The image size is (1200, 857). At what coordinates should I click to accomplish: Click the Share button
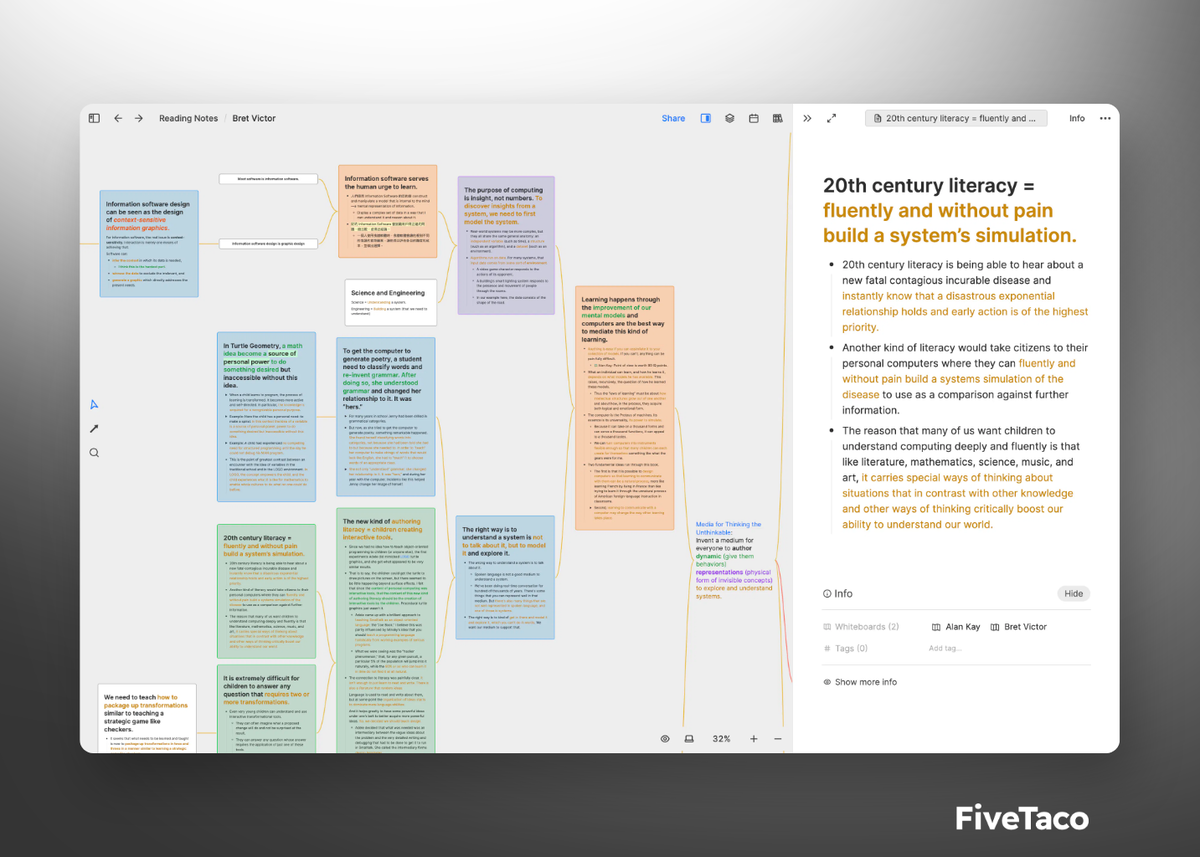pos(673,118)
